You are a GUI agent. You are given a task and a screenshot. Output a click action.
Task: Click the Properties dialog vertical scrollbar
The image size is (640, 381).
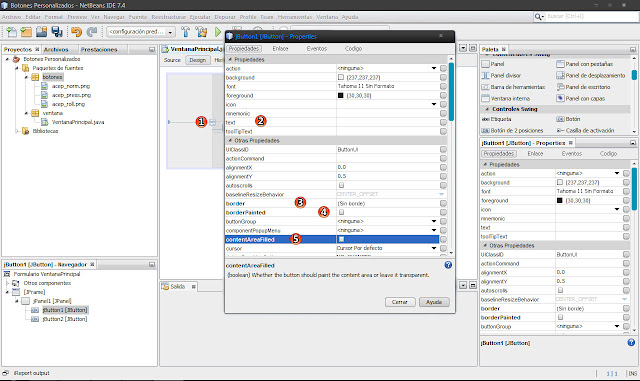tap(451, 91)
